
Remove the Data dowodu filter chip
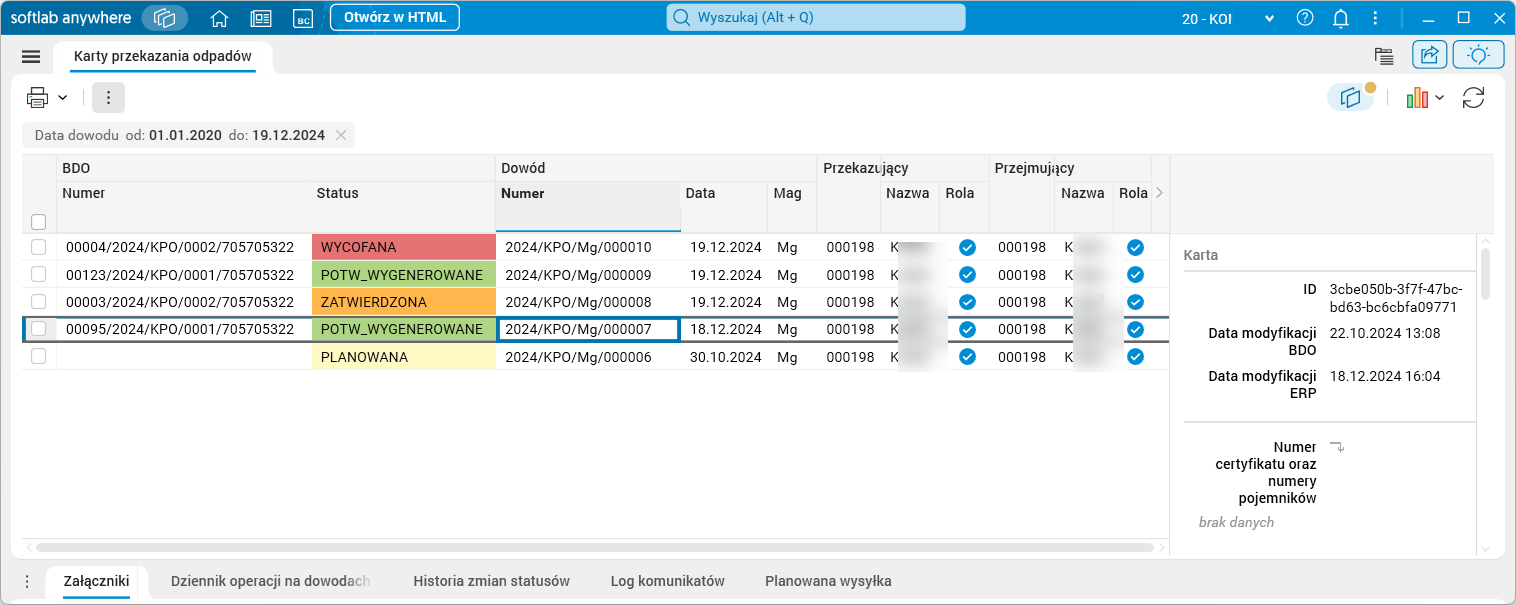pos(341,135)
